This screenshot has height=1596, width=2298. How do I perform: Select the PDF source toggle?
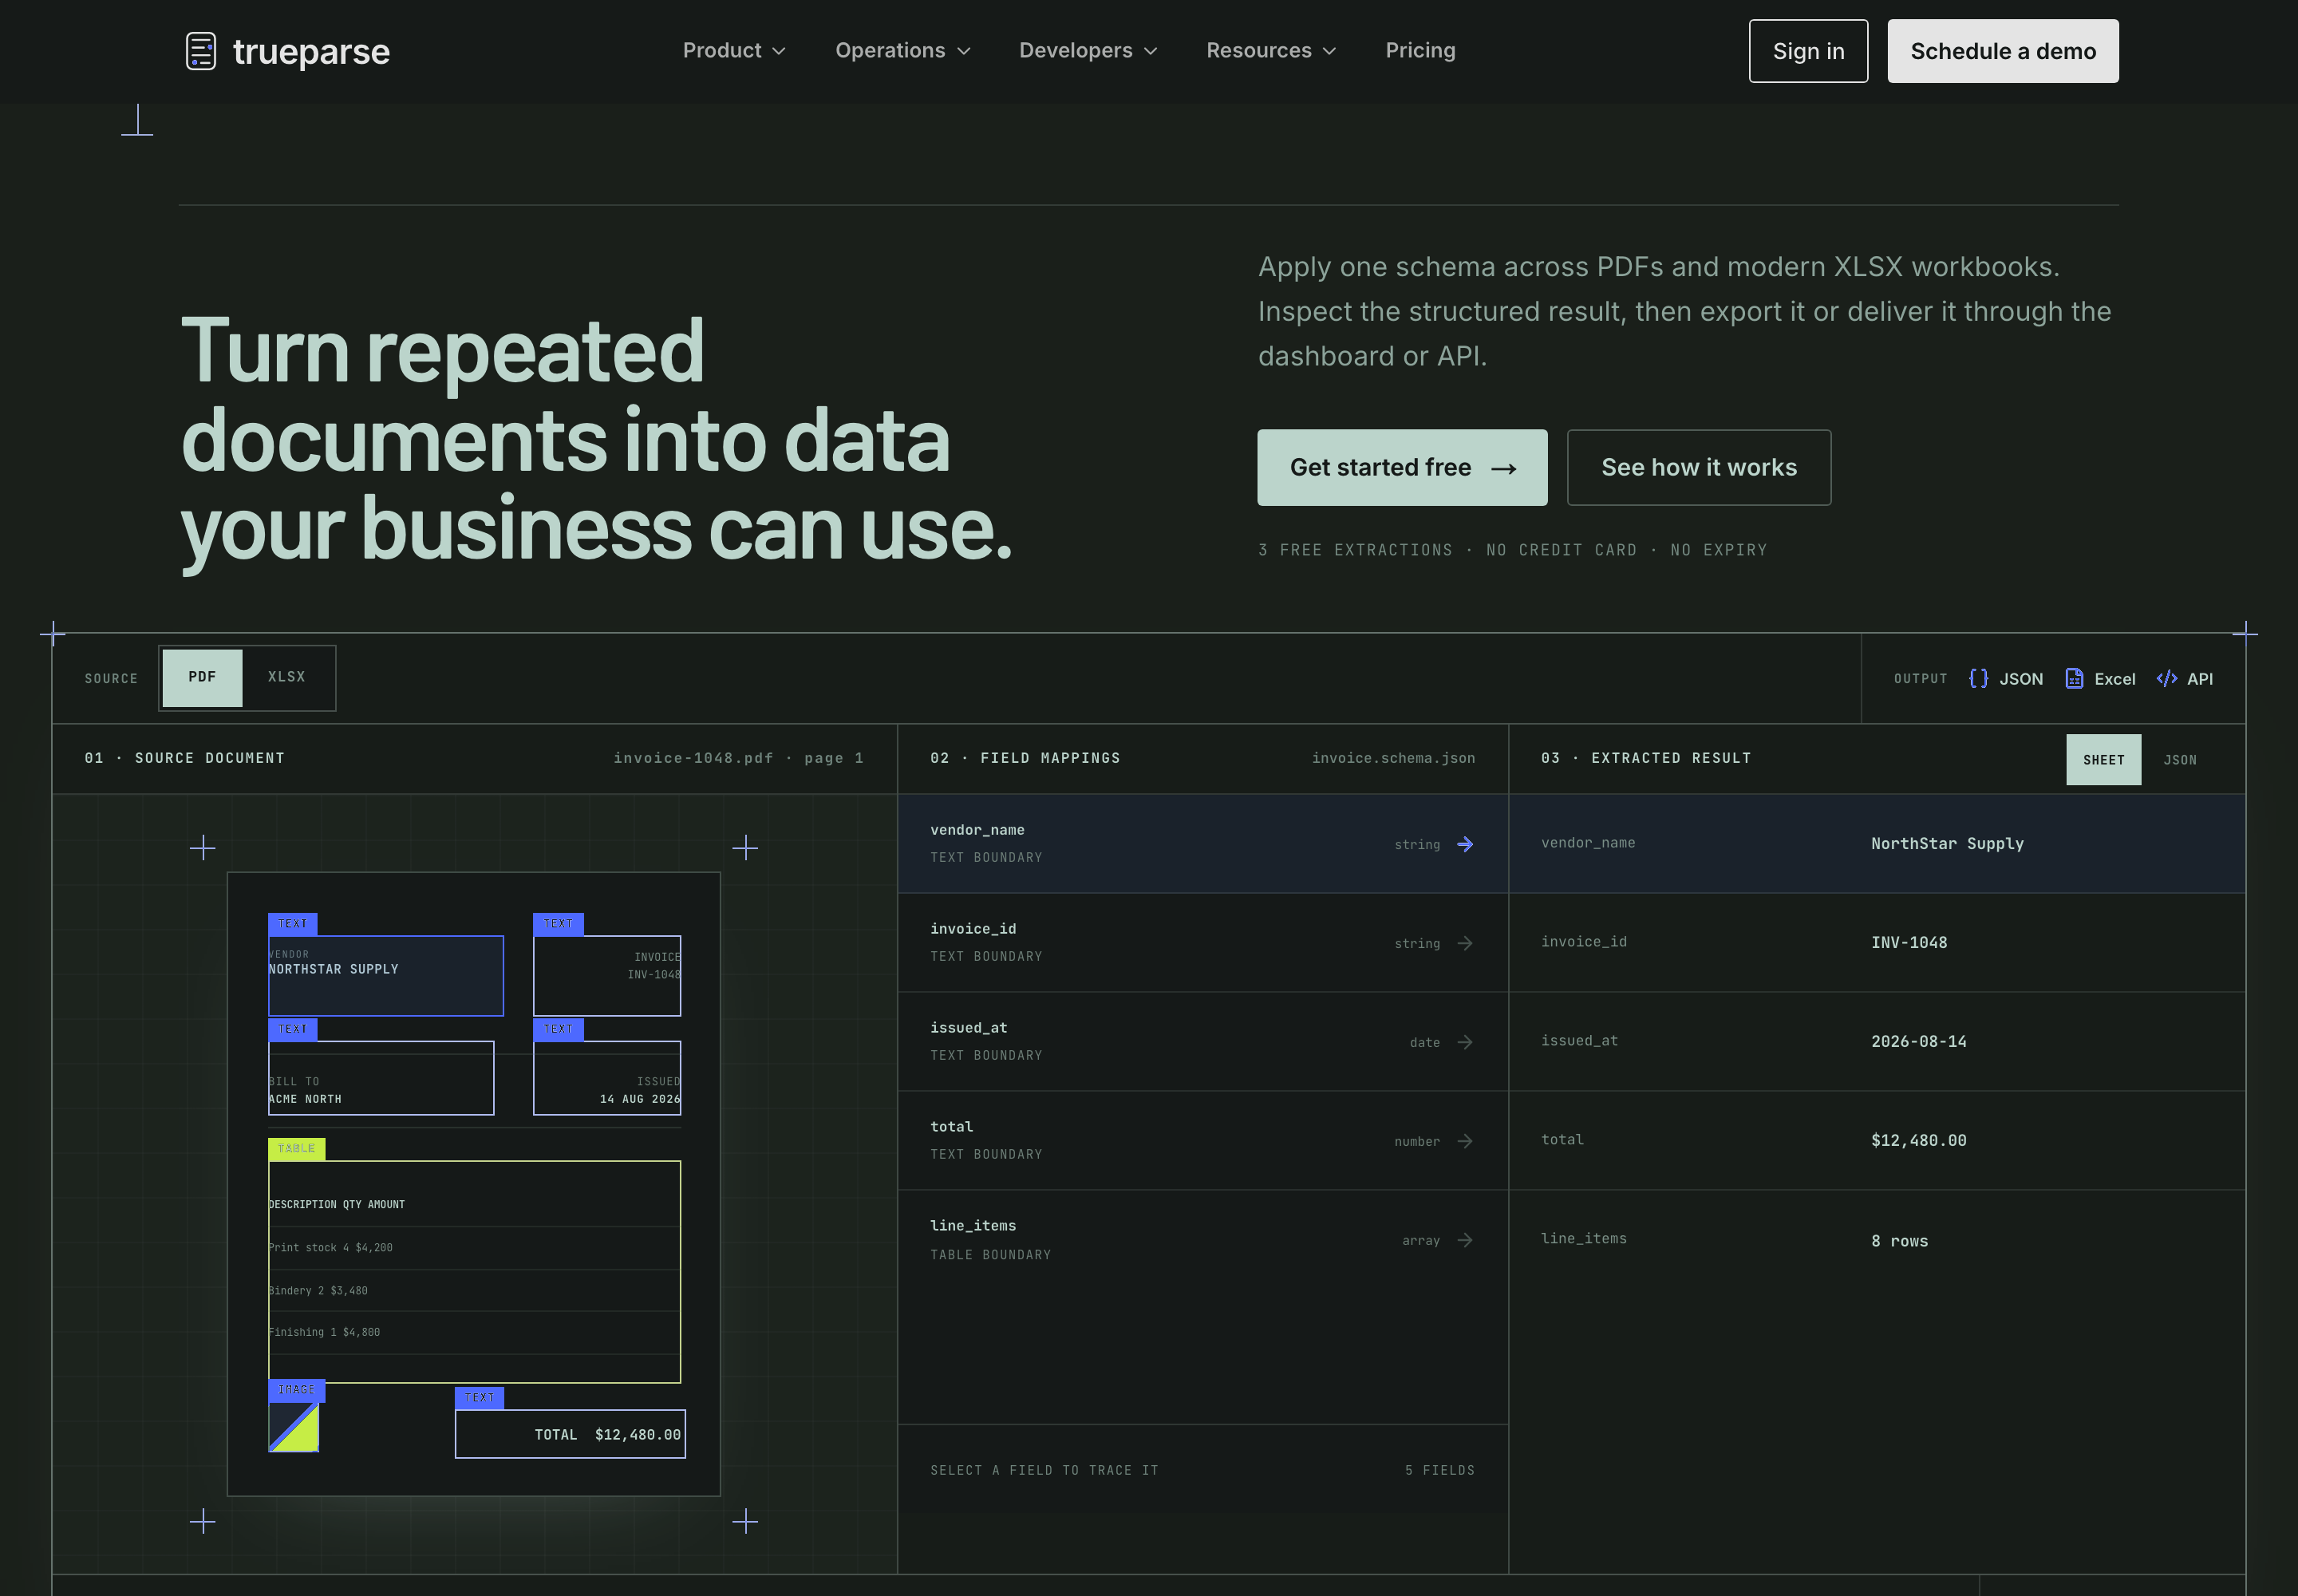pos(202,677)
